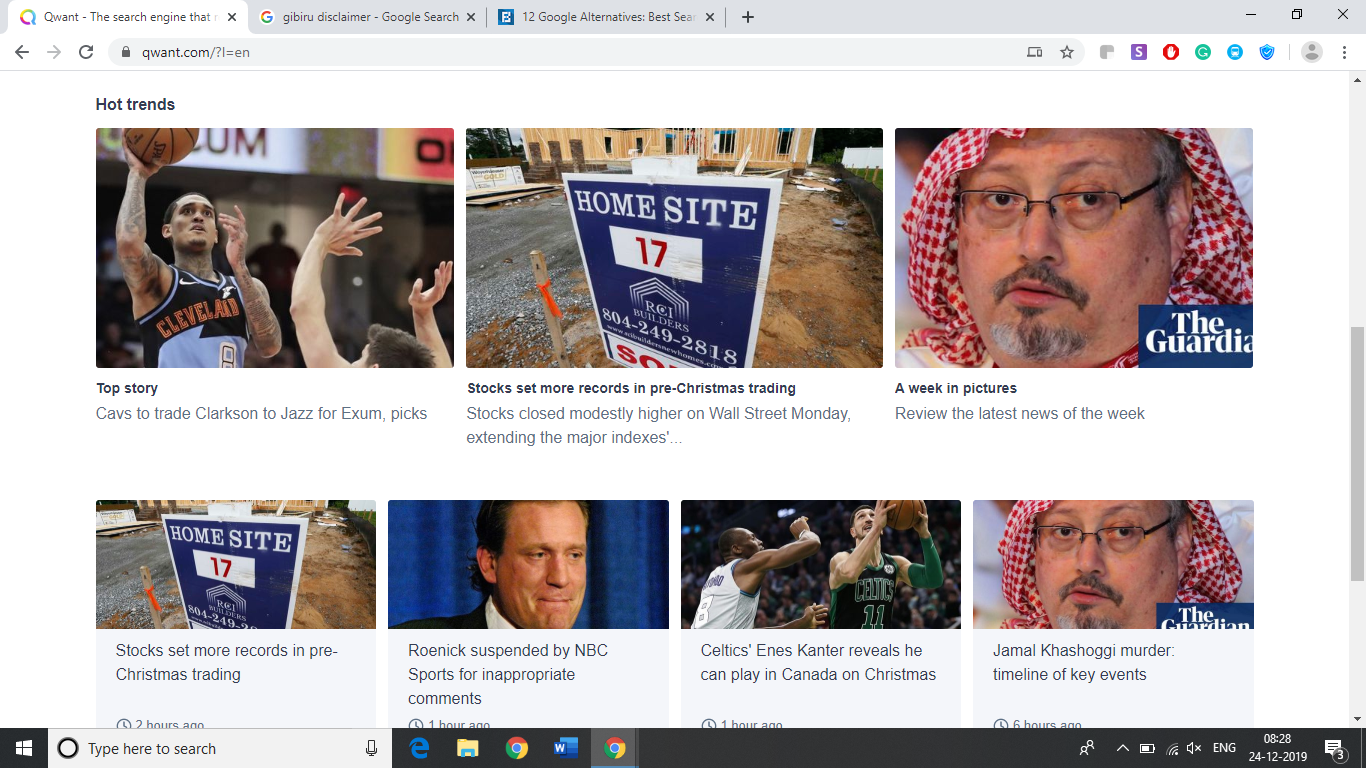Open the Wi-Fi network tray icon
Viewport: 1366px width, 768px height.
tap(1171, 748)
